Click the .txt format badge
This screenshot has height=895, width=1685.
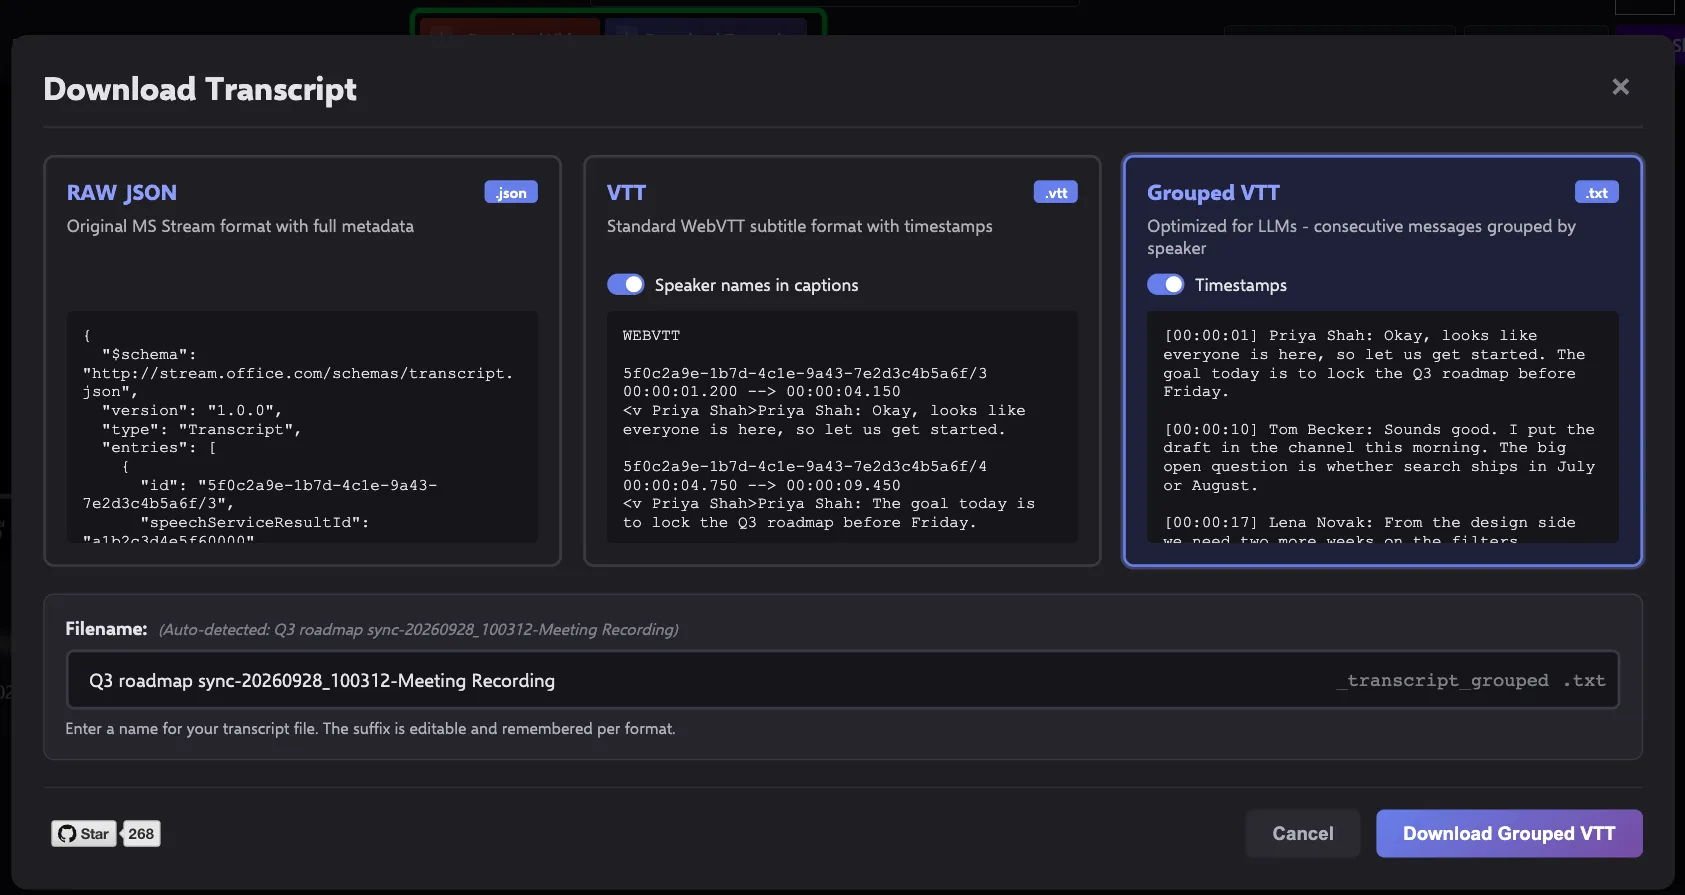1597,193
